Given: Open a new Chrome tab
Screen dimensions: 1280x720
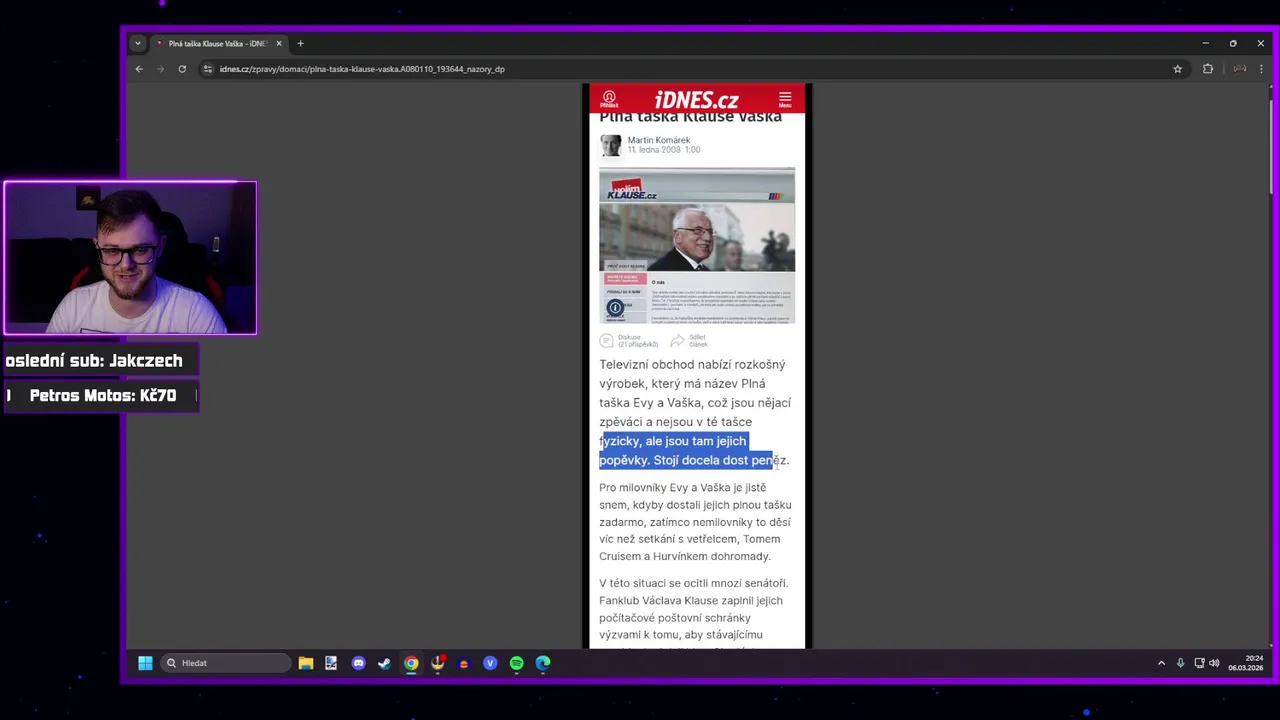Looking at the screenshot, I should pos(300,43).
